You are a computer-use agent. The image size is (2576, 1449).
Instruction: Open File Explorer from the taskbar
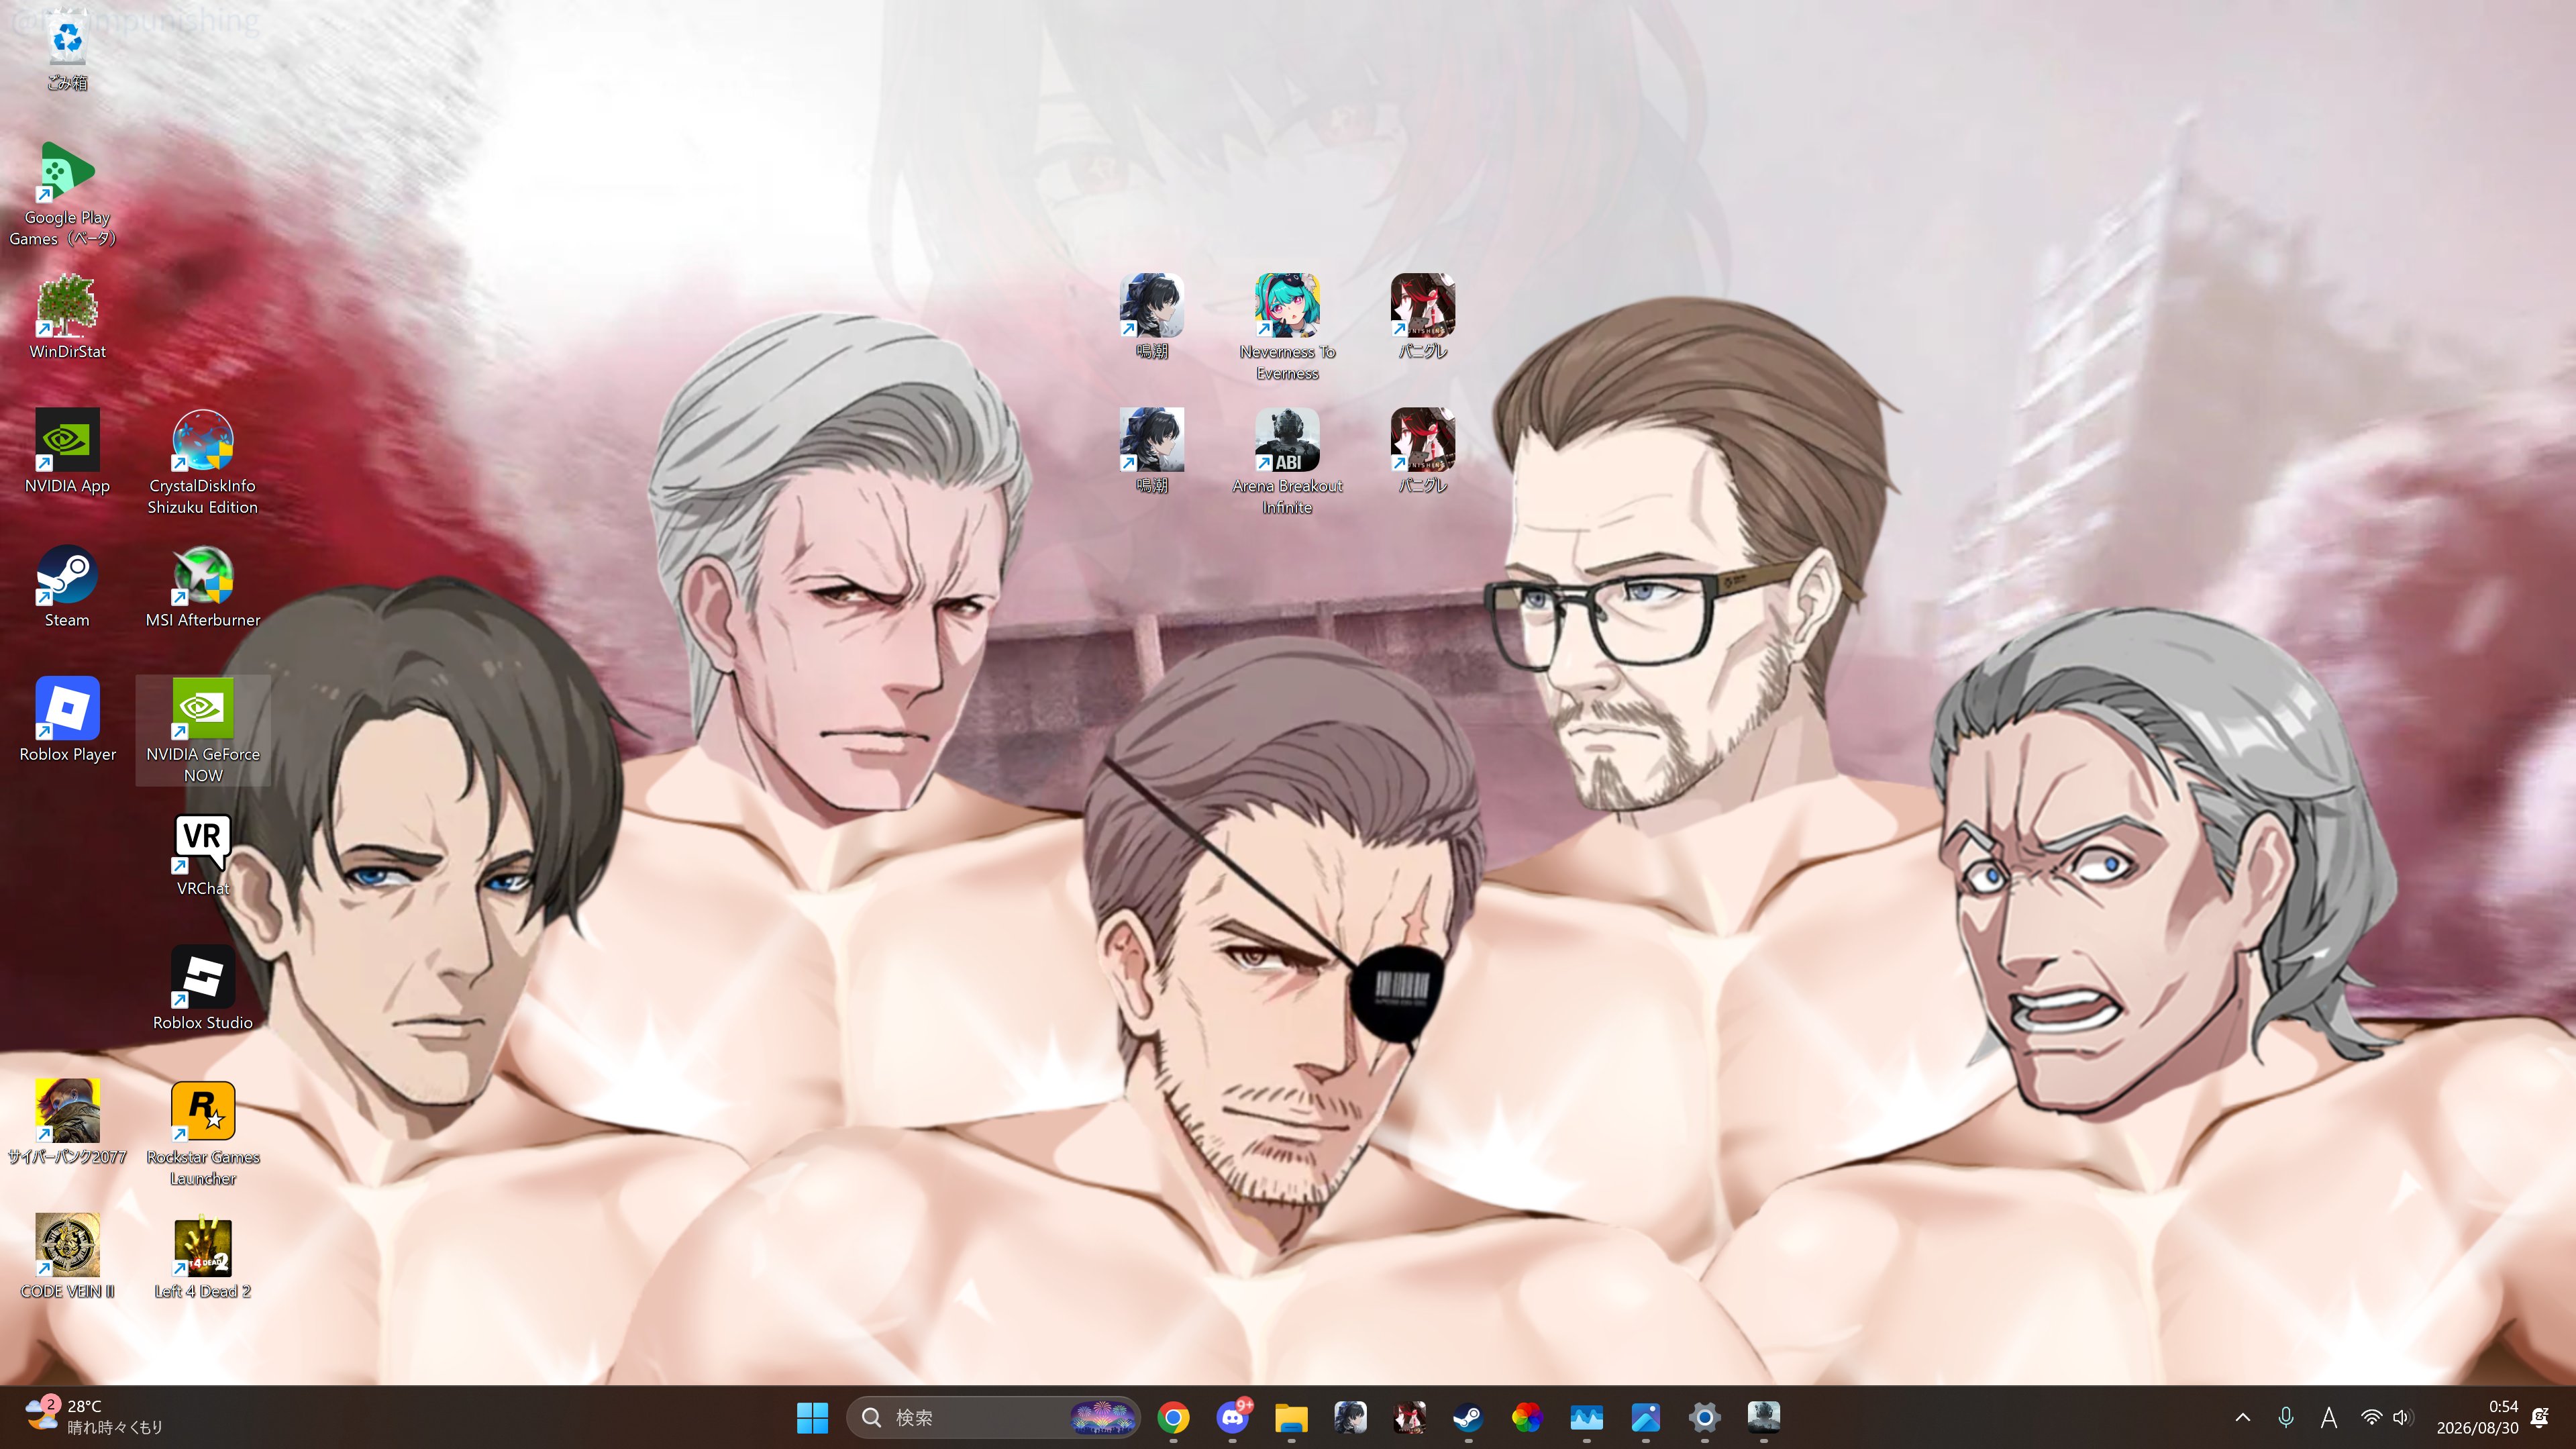pyautogui.click(x=1291, y=1417)
